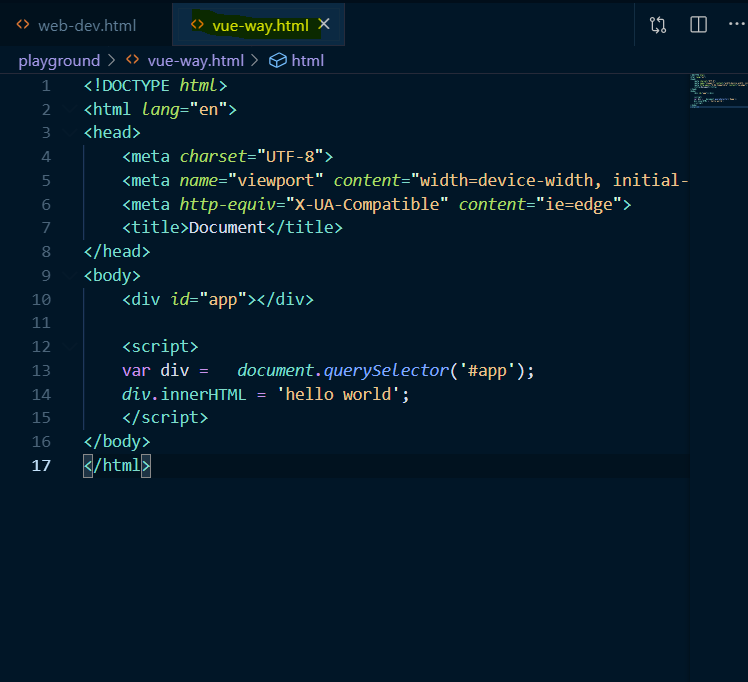The image size is (748, 682).
Task: Click the word Document in the title tag
Action: point(227,227)
